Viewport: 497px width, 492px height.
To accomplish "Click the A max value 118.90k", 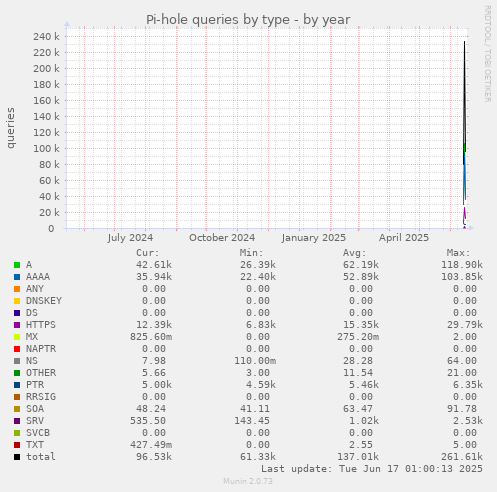I will click(x=462, y=265).
